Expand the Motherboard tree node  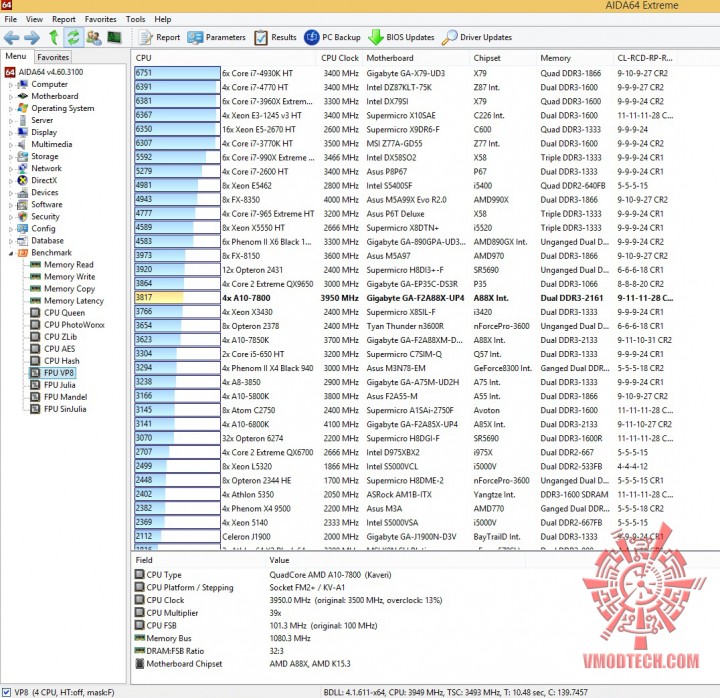[x=11, y=97]
